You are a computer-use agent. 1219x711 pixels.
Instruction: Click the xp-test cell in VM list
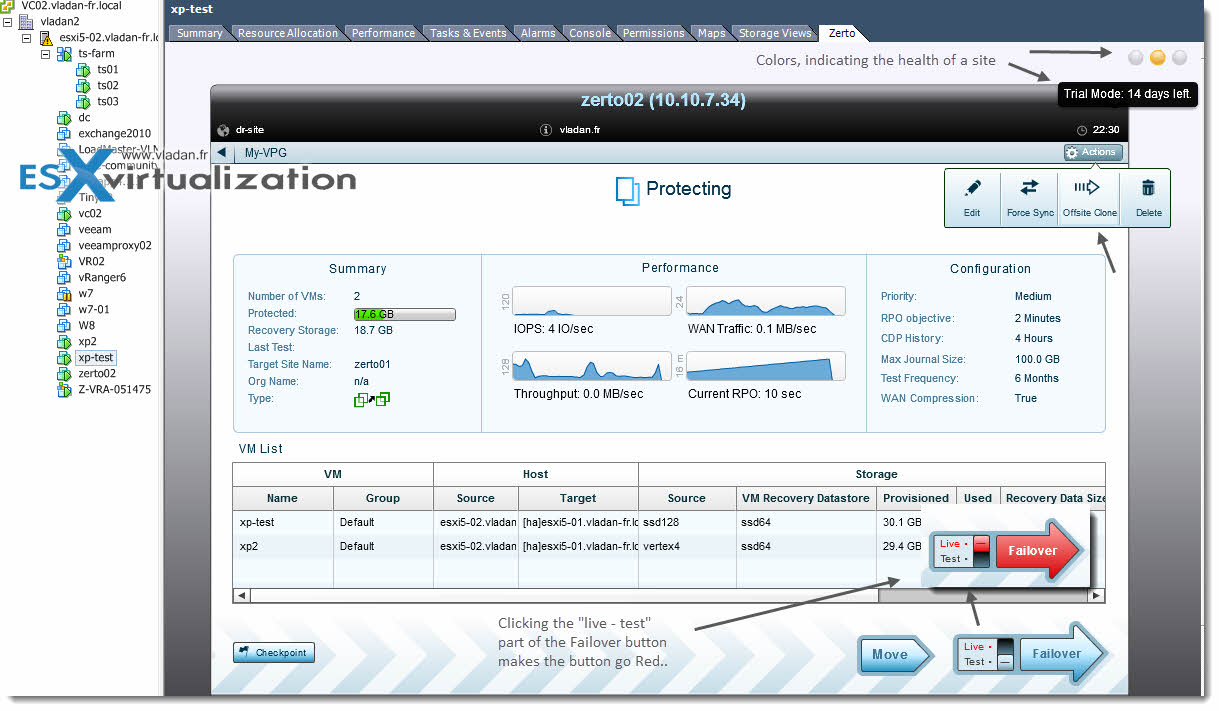tap(283, 522)
